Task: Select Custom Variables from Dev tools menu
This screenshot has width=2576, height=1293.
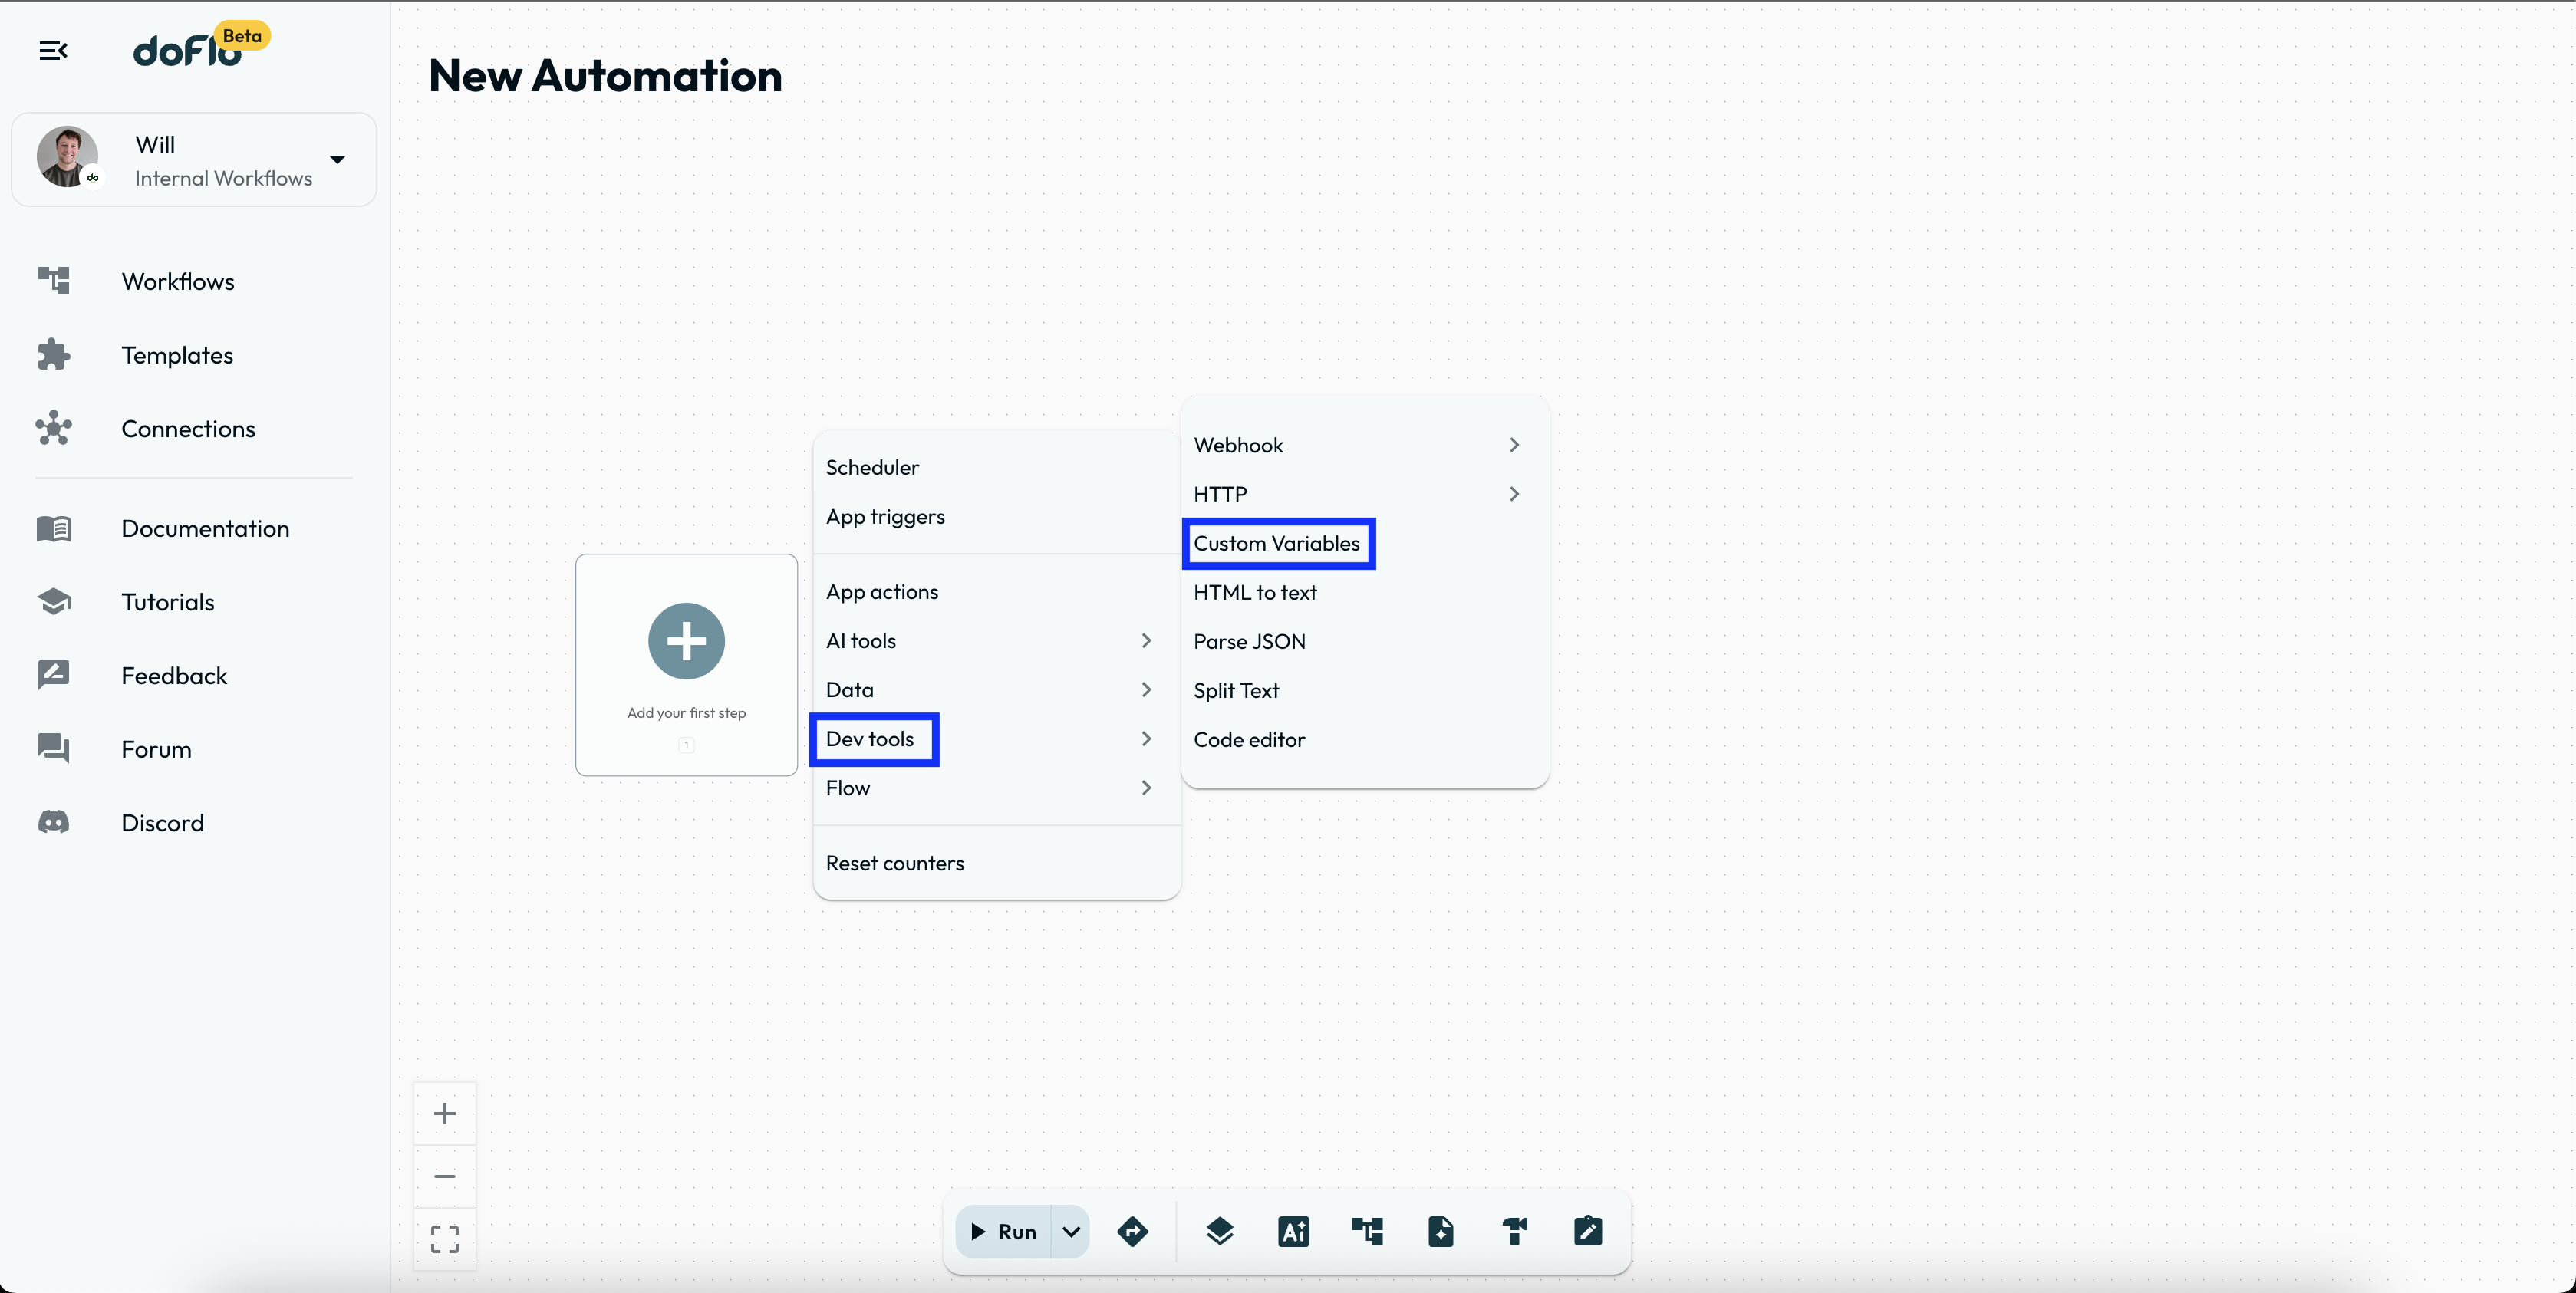Action: (1276, 543)
